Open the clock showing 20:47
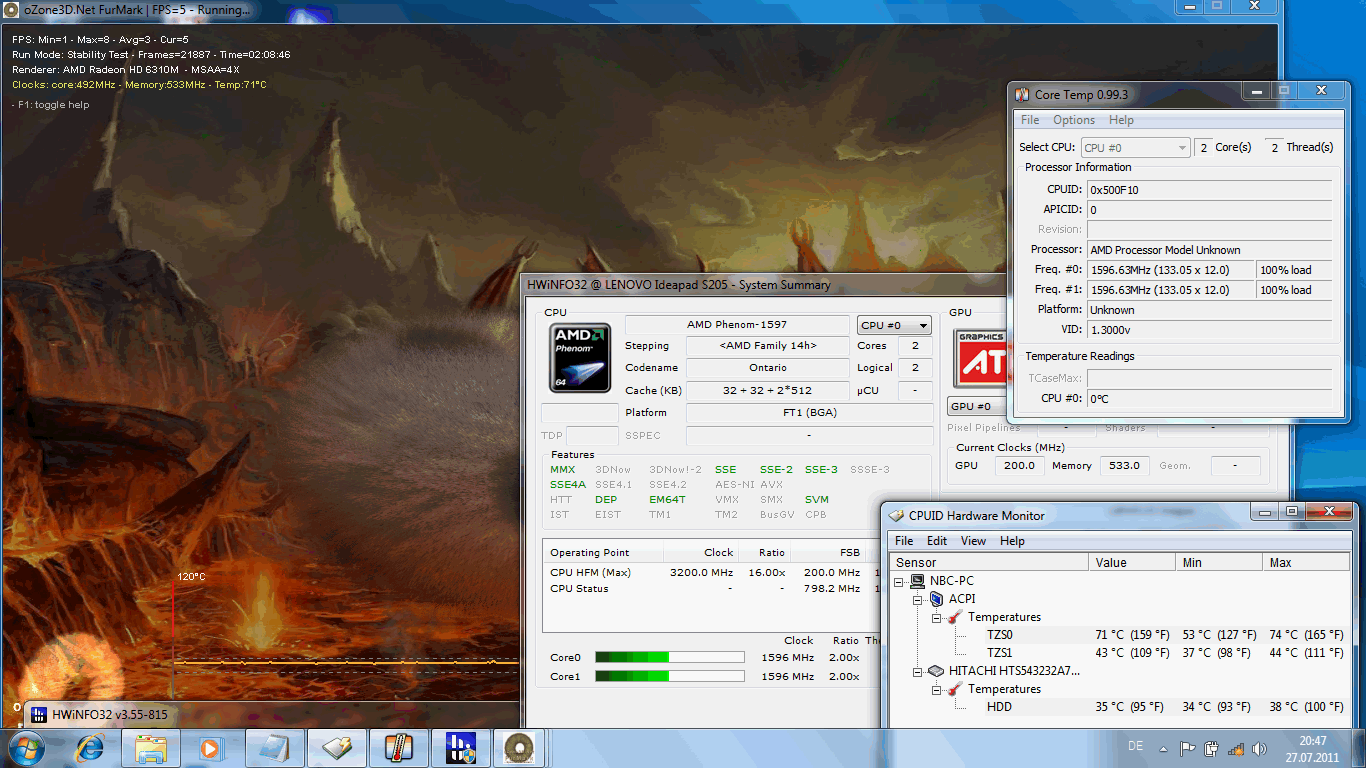This screenshot has height=768, width=1366. click(x=1313, y=748)
